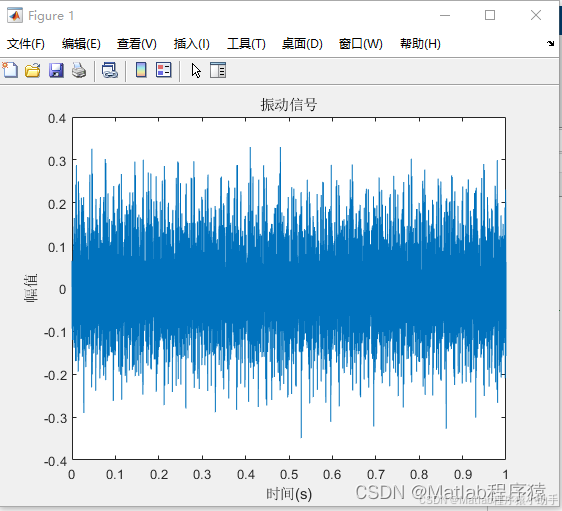Viewport: 562px width, 511px height.
Task: Minimize the Figure 1 window
Action: pos(445,15)
